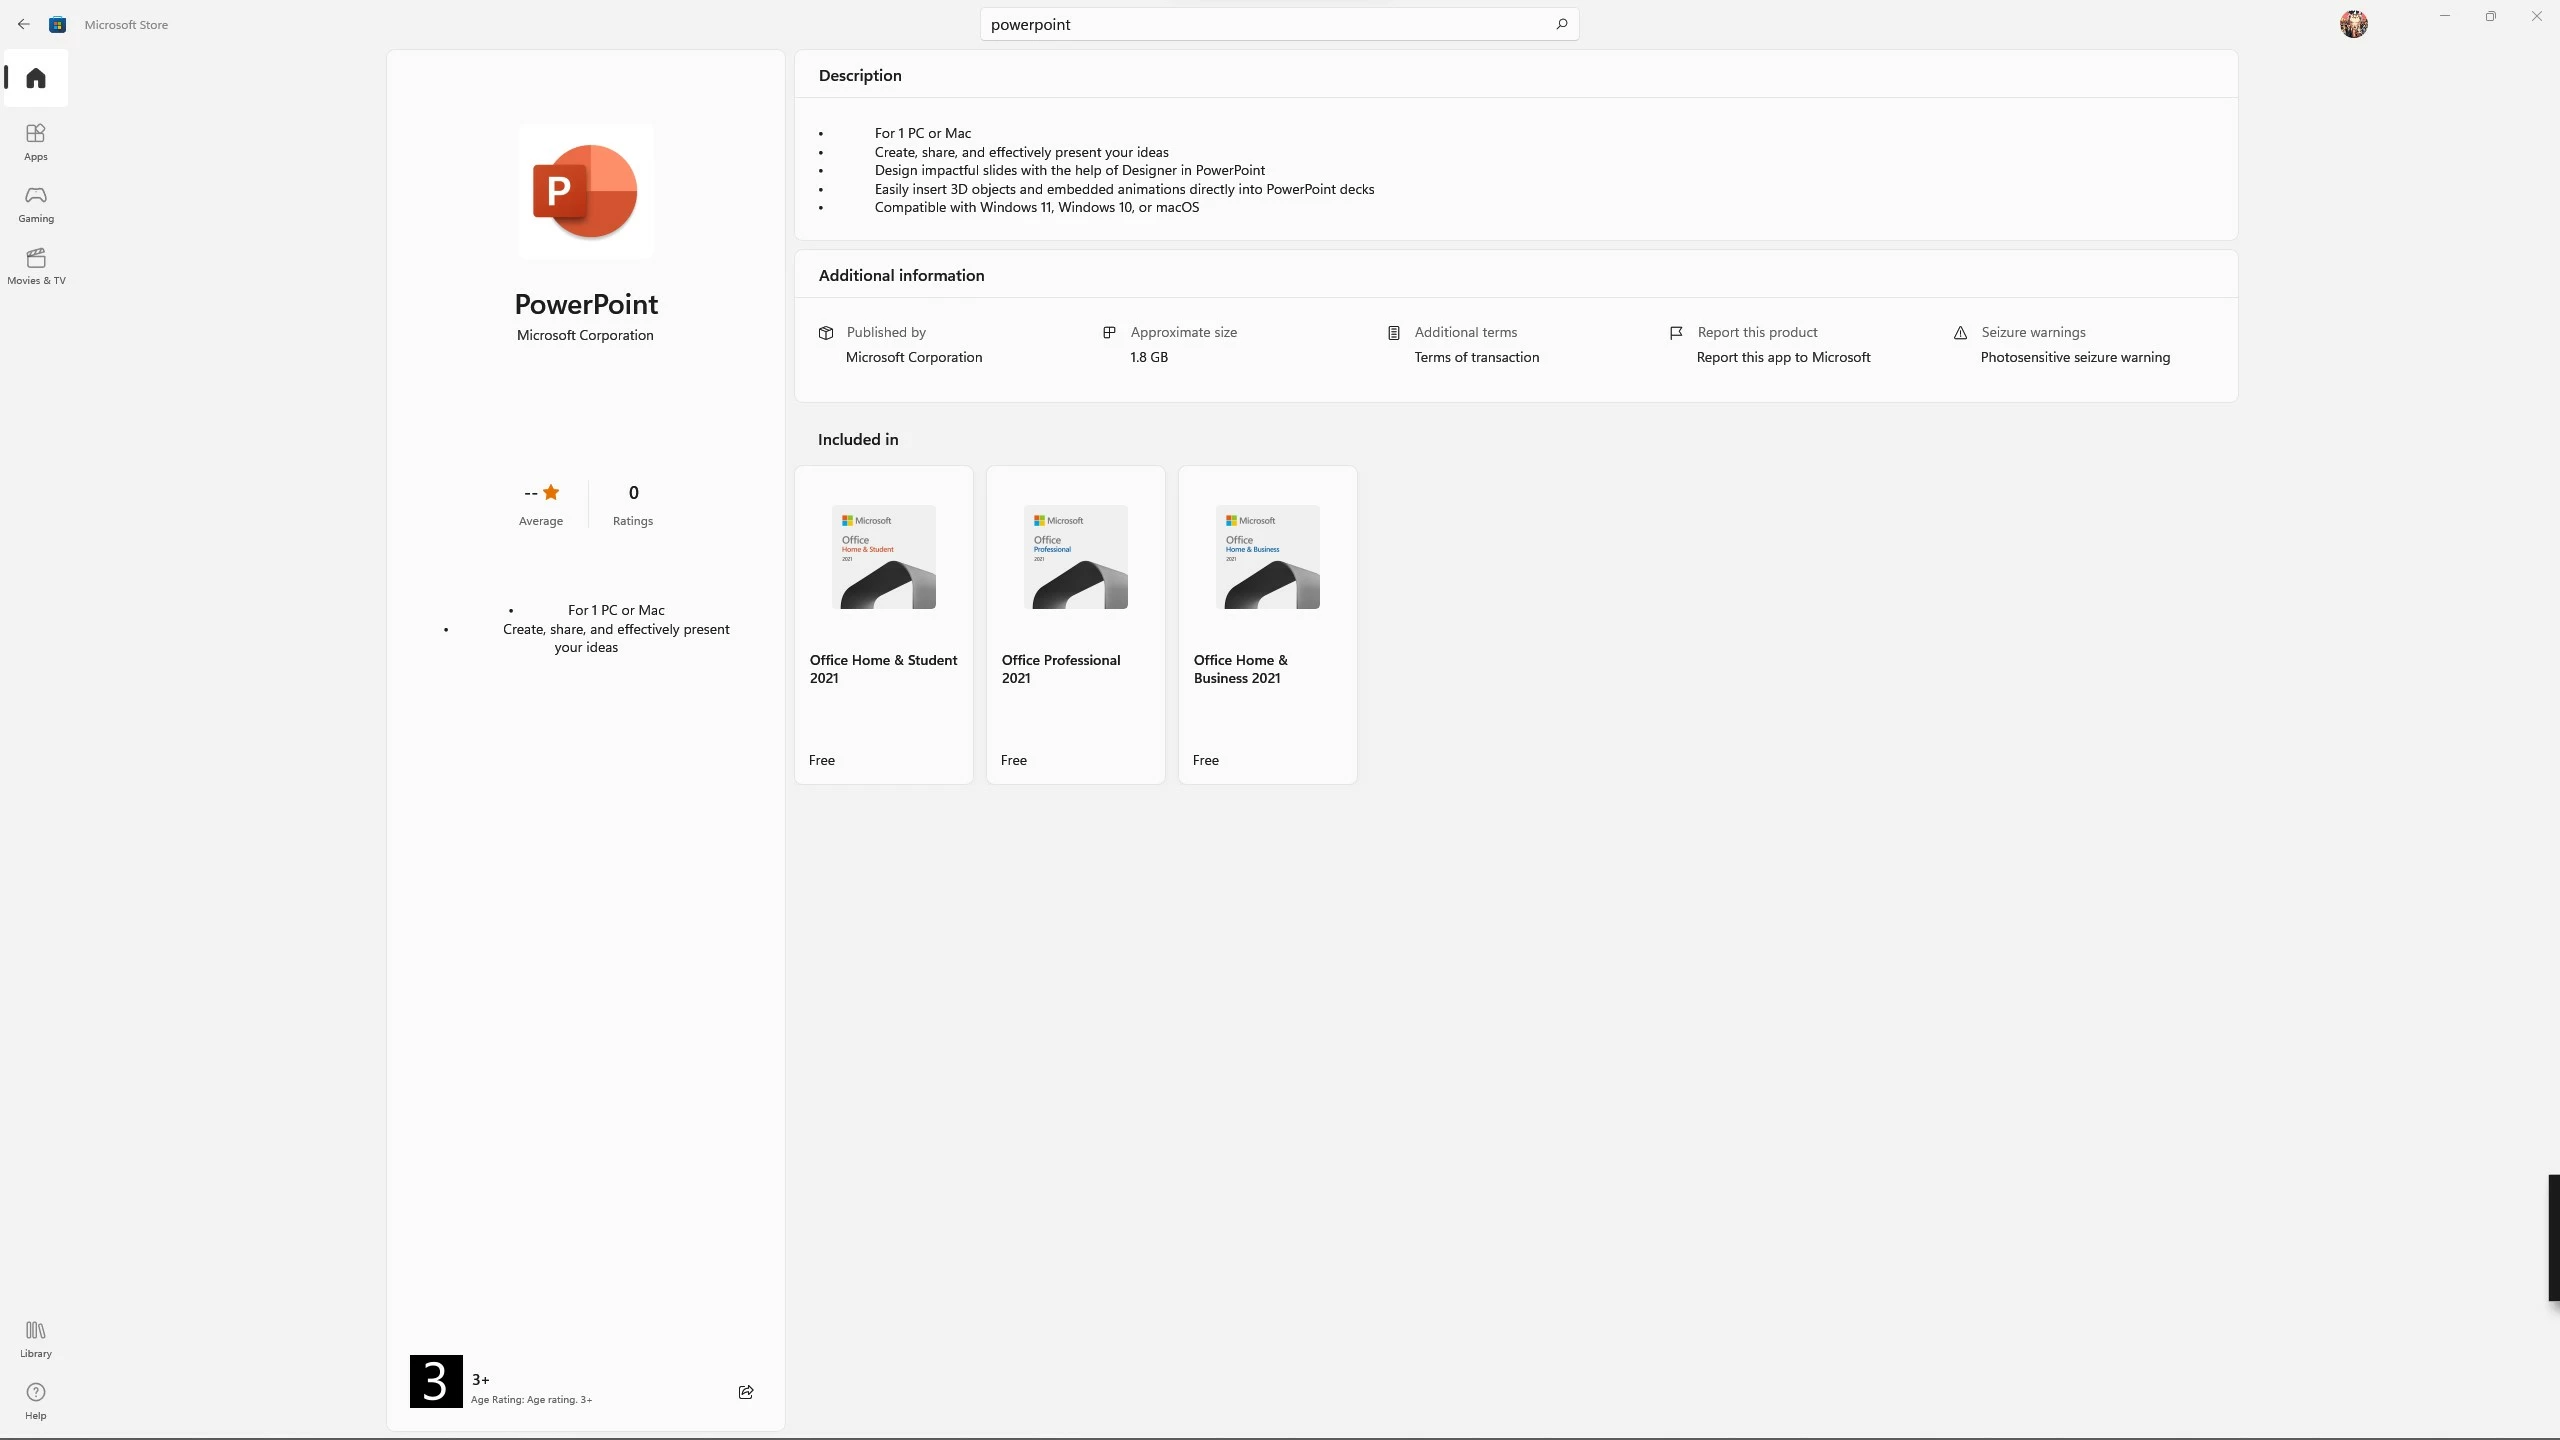Image resolution: width=2560 pixels, height=1440 pixels.
Task: Click the share icon
Action: (746, 1392)
